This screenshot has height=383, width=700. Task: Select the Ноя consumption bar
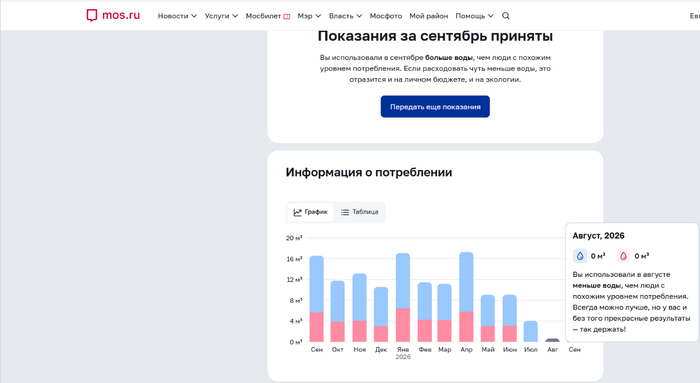(359, 308)
